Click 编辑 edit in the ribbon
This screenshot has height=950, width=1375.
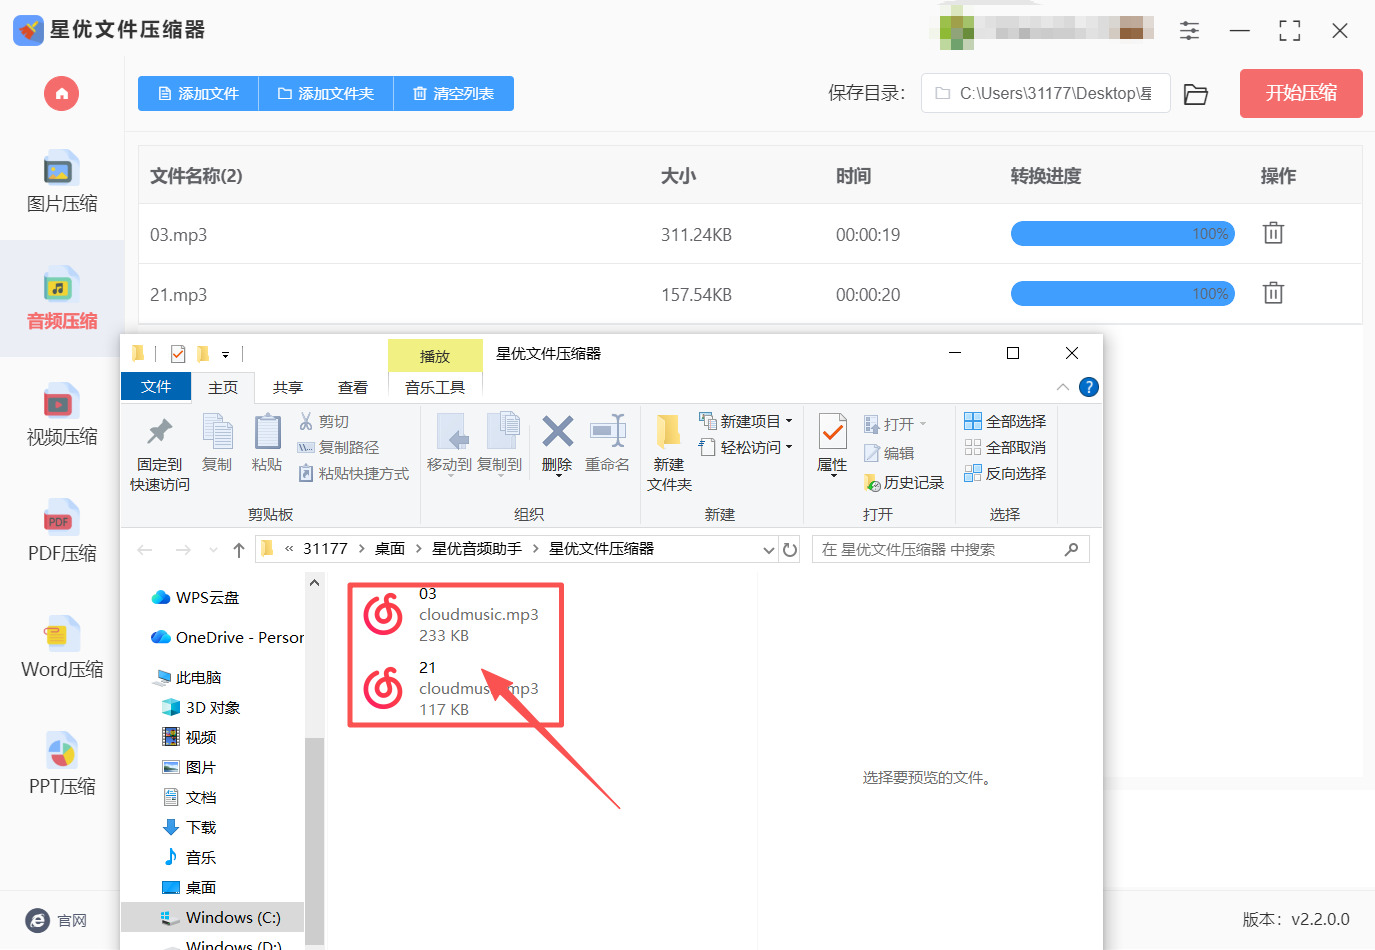click(x=889, y=454)
